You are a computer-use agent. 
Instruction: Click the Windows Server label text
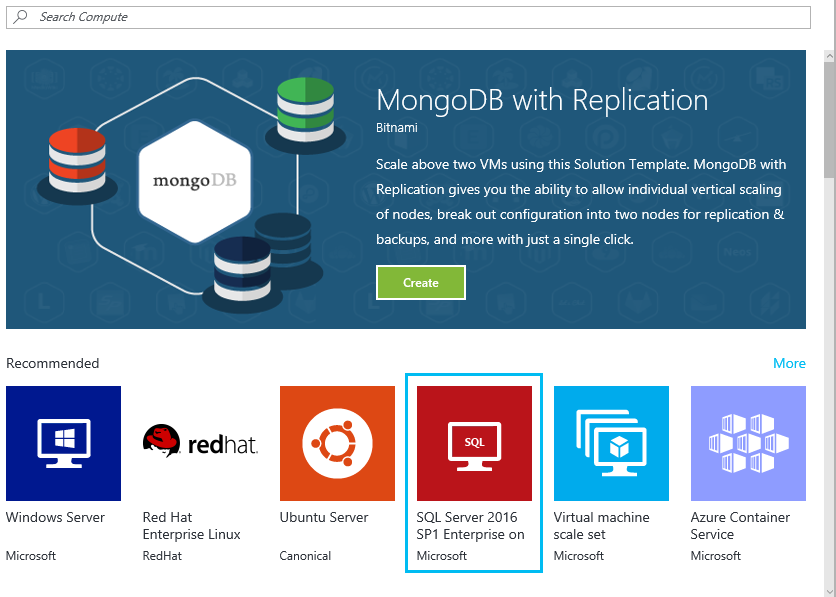point(55,517)
